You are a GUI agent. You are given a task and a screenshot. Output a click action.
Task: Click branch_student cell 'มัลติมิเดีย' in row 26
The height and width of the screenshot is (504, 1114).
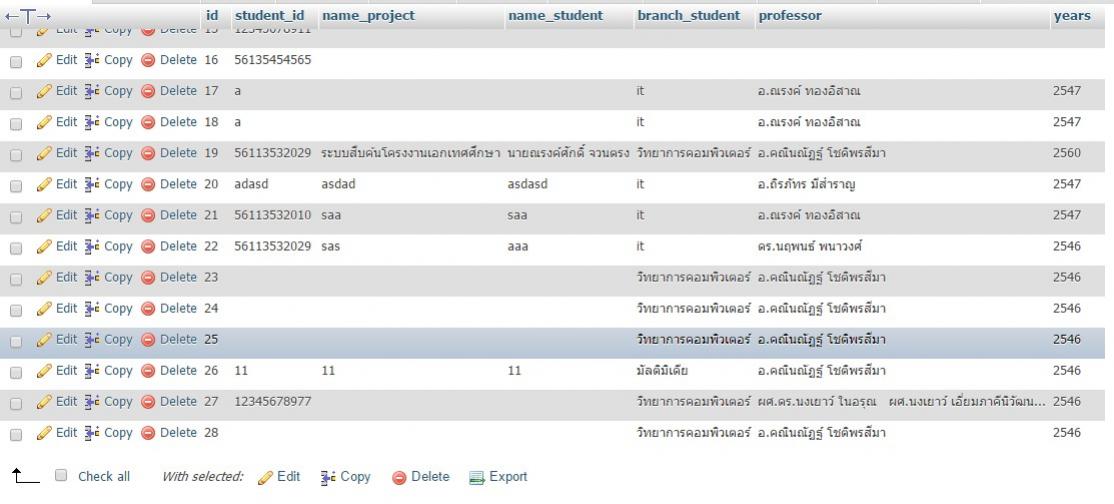tap(662, 371)
